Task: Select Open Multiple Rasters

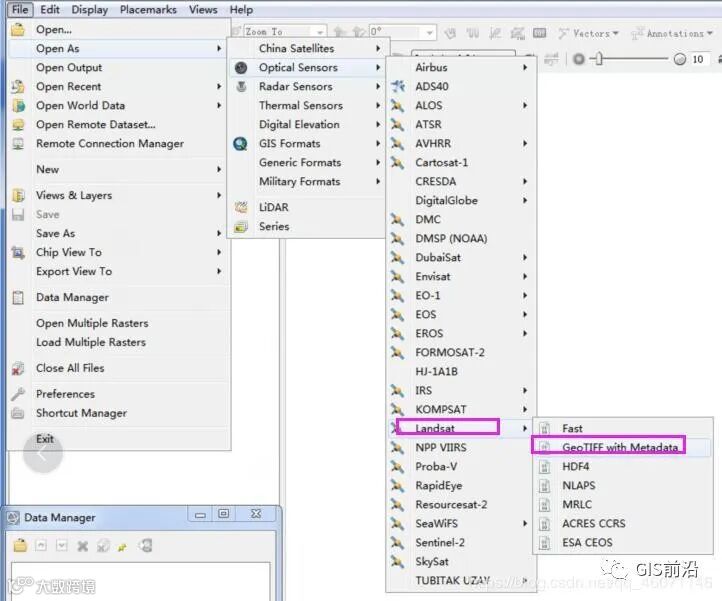Action: [x=92, y=323]
